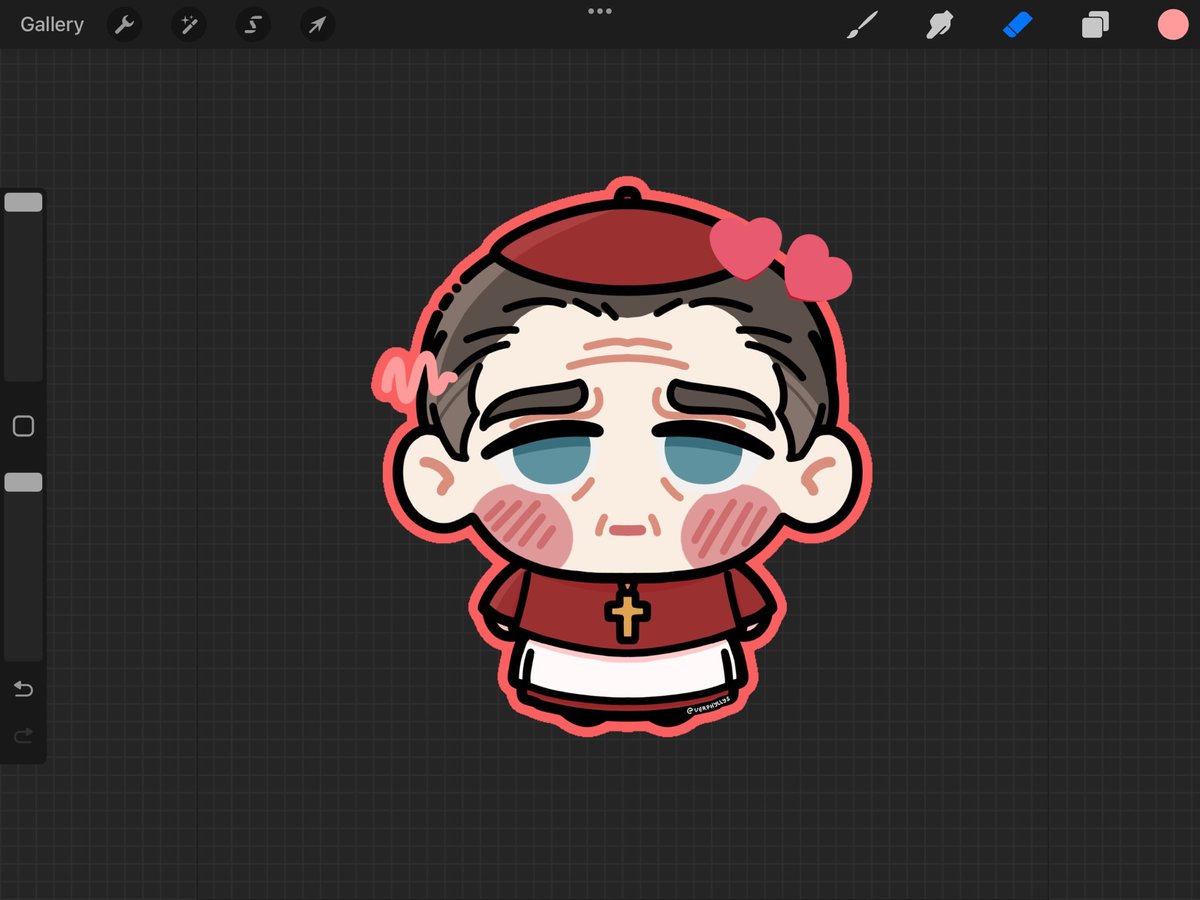The height and width of the screenshot is (900, 1200).
Task: Open the Actions menu with the wrench icon
Action: tap(124, 24)
